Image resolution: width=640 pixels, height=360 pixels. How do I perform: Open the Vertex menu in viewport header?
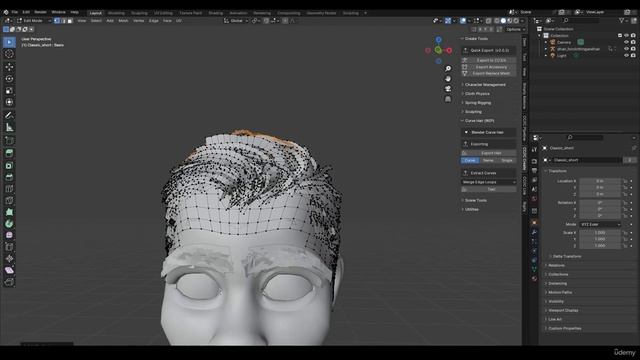[x=138, y=20]
